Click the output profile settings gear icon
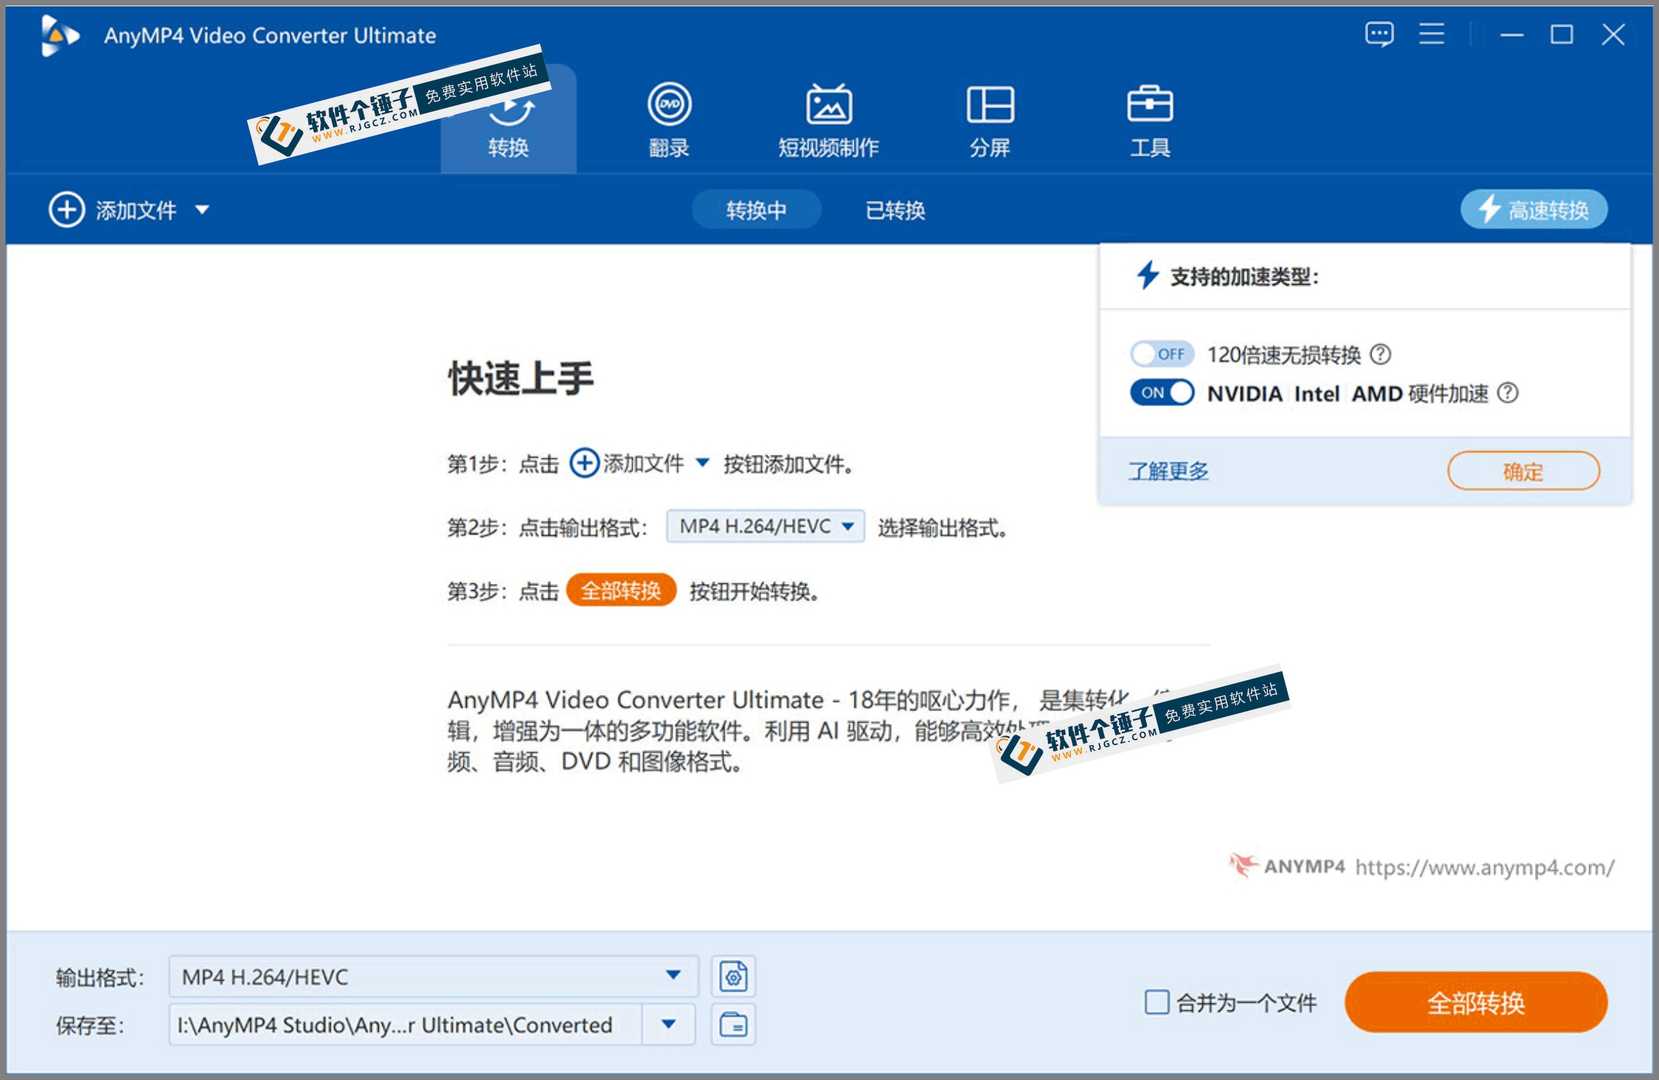The height and width of the screenshot is (1080, 1659). (733, 976)
